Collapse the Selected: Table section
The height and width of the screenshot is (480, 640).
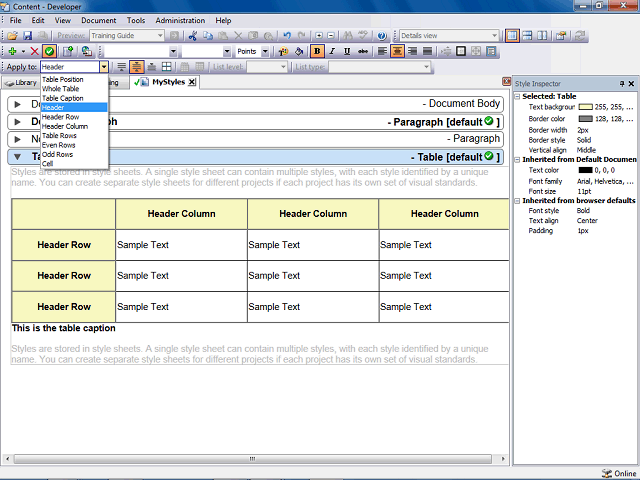click(x=517, y=97)
